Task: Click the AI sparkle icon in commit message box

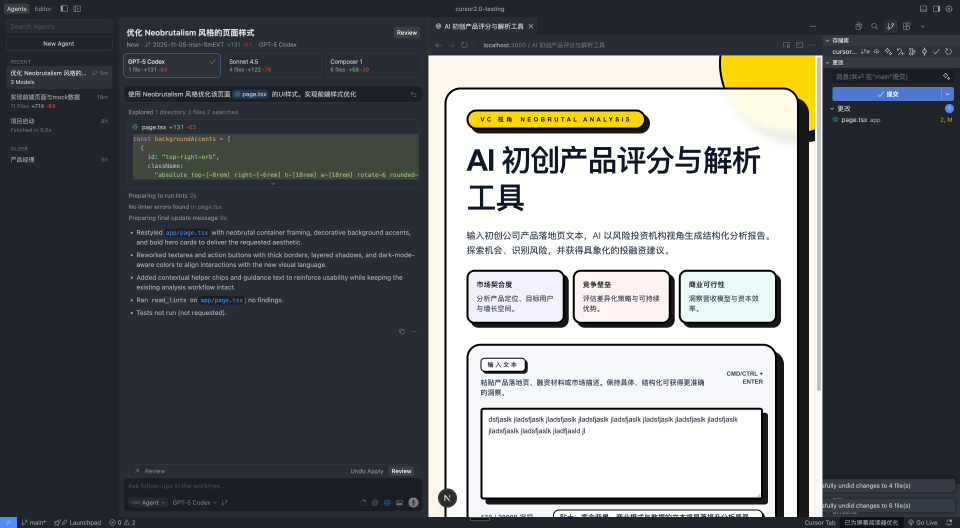Action: click(x=945, y=76)
